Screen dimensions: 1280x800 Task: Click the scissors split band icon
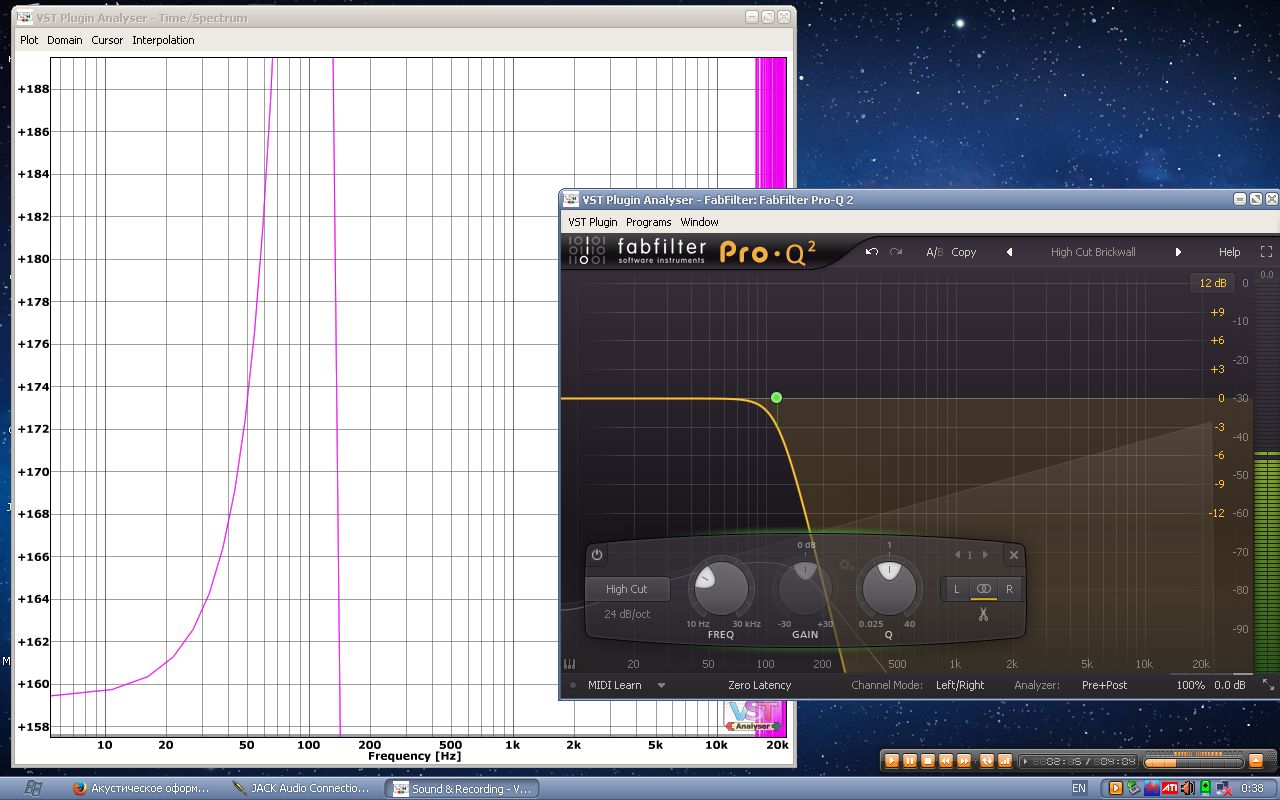pyautogui.click(x=984, y=615)
